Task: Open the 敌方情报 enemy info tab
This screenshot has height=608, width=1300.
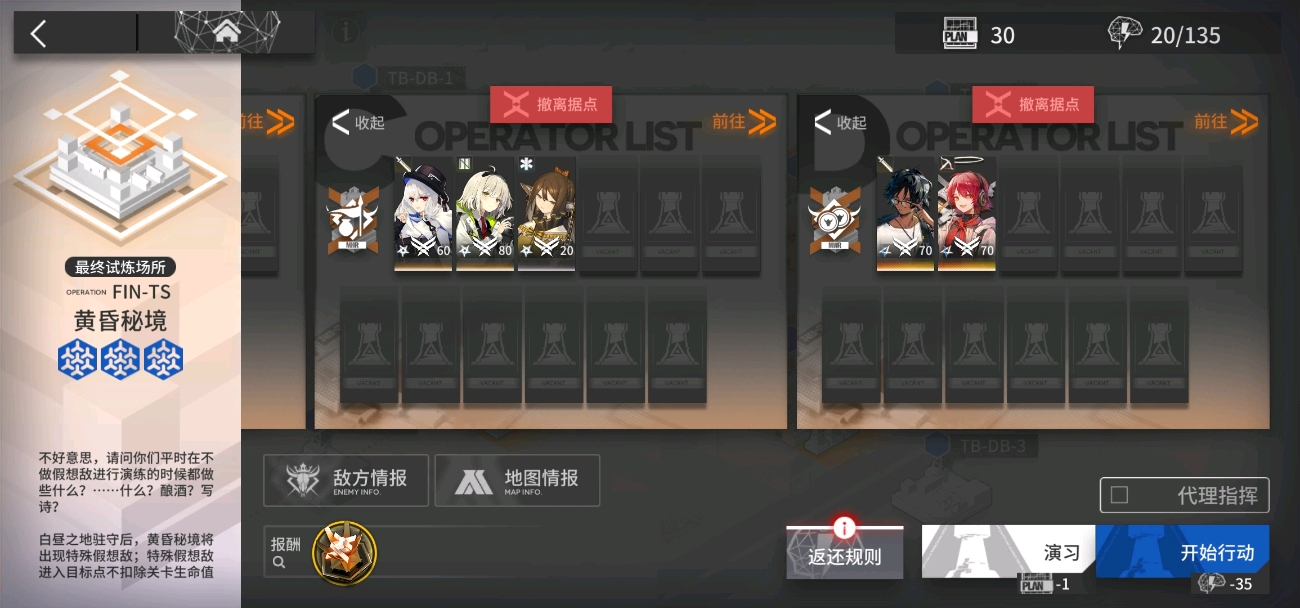Action: click(346, 481)
